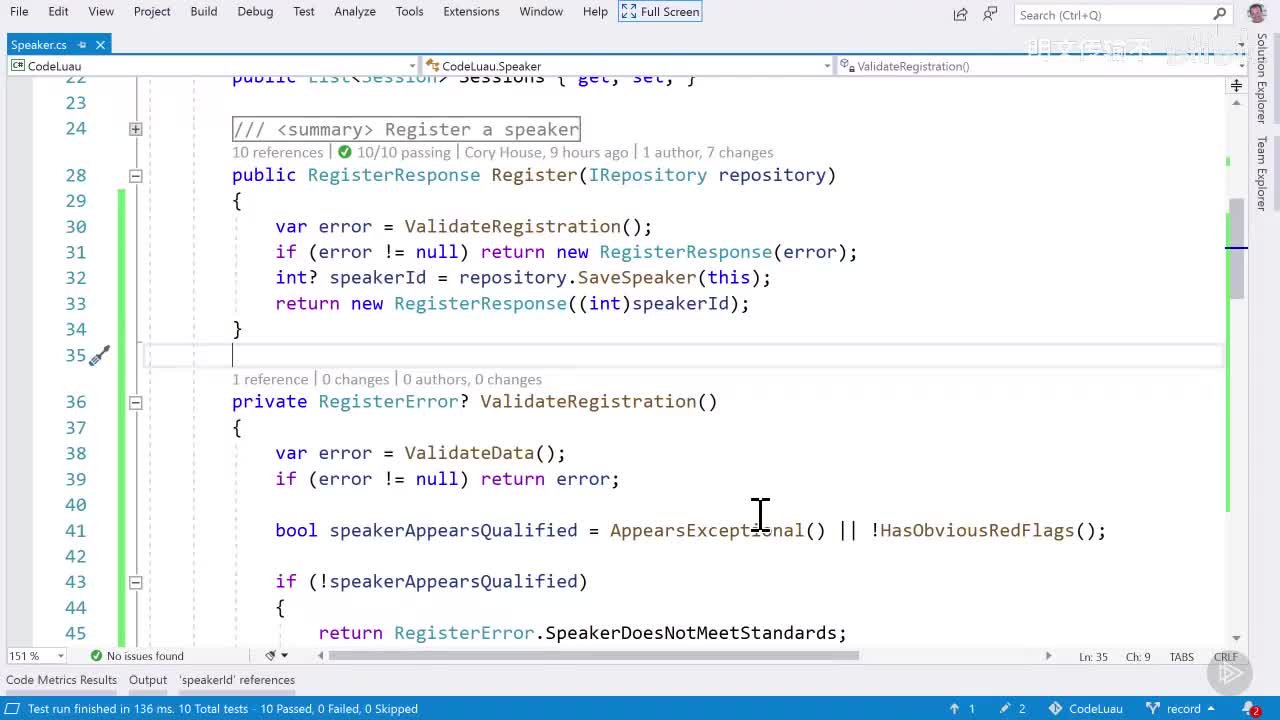Open the code cleanup profile dropdown arrow
Viewport: 1280px width, 720px height.
(285, 656)
